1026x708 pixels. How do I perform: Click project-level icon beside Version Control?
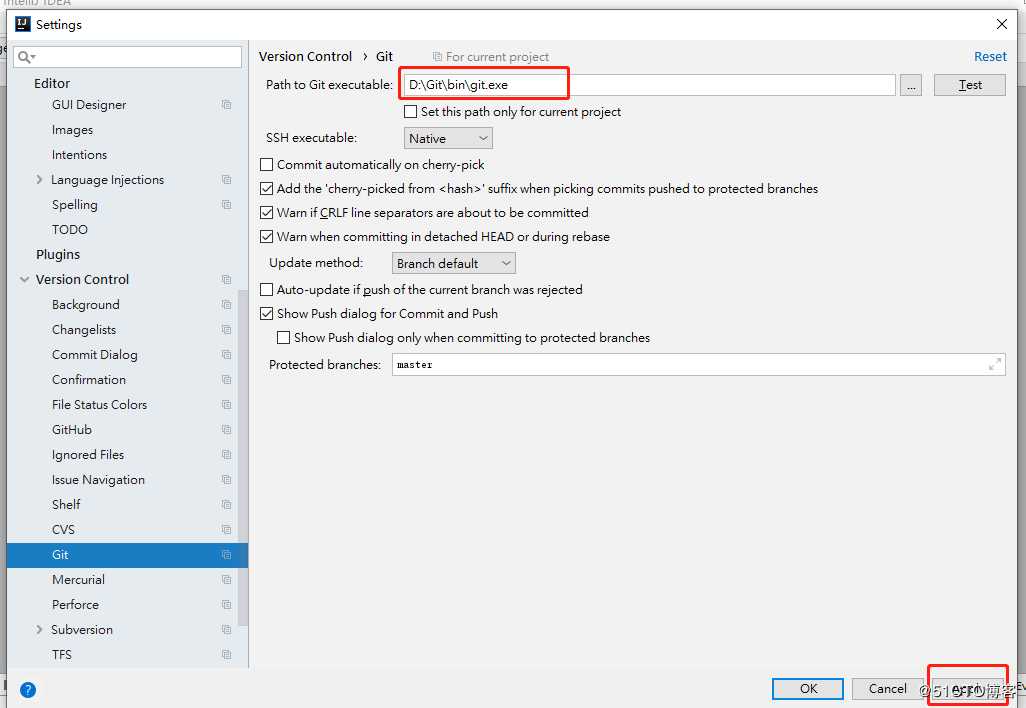coord(226,279)
